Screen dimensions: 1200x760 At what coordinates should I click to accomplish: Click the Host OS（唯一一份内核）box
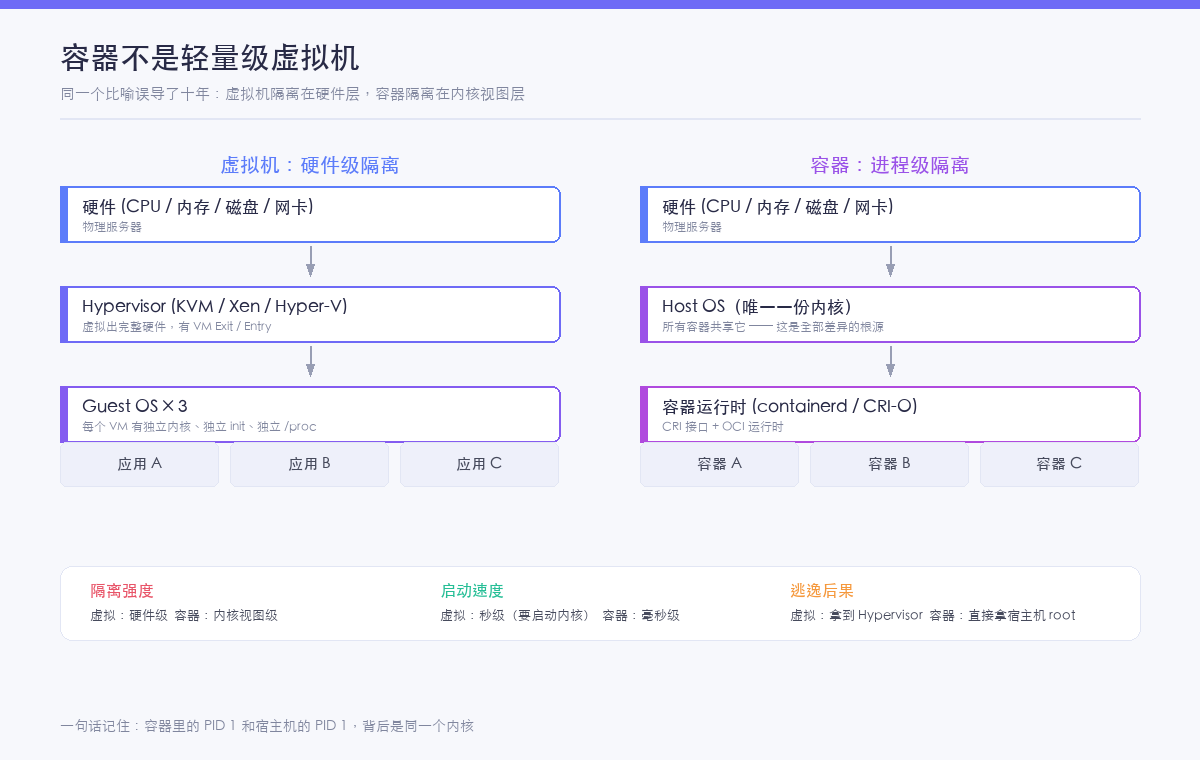pyautogui.click(x=890, y=314)
